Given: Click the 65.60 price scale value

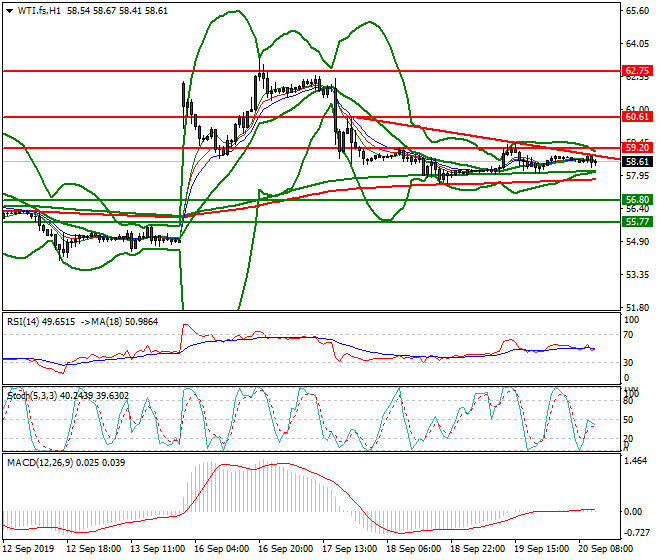Looking at the screenshot, I should tap(637, 11).
